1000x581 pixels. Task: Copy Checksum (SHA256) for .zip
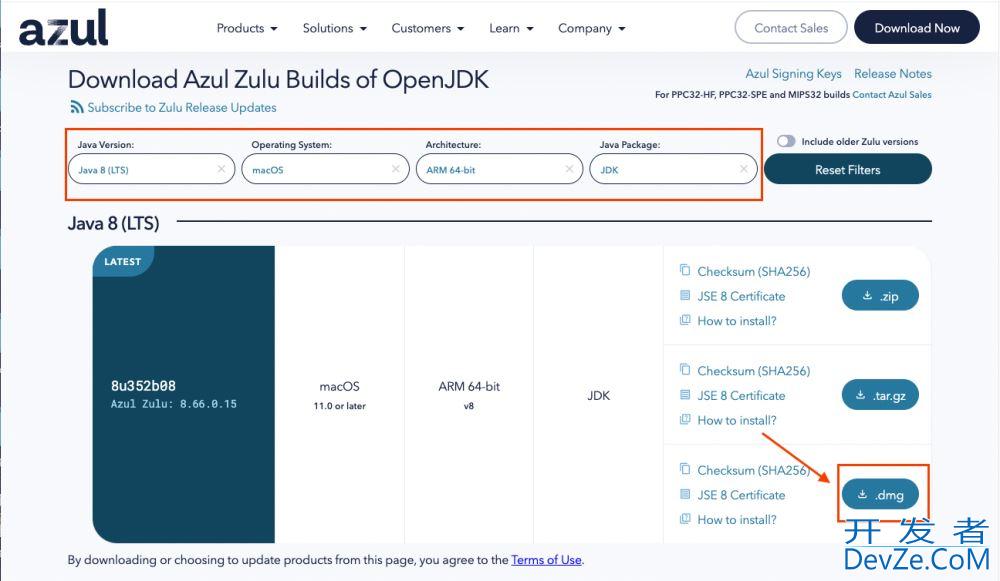(754, 271)
